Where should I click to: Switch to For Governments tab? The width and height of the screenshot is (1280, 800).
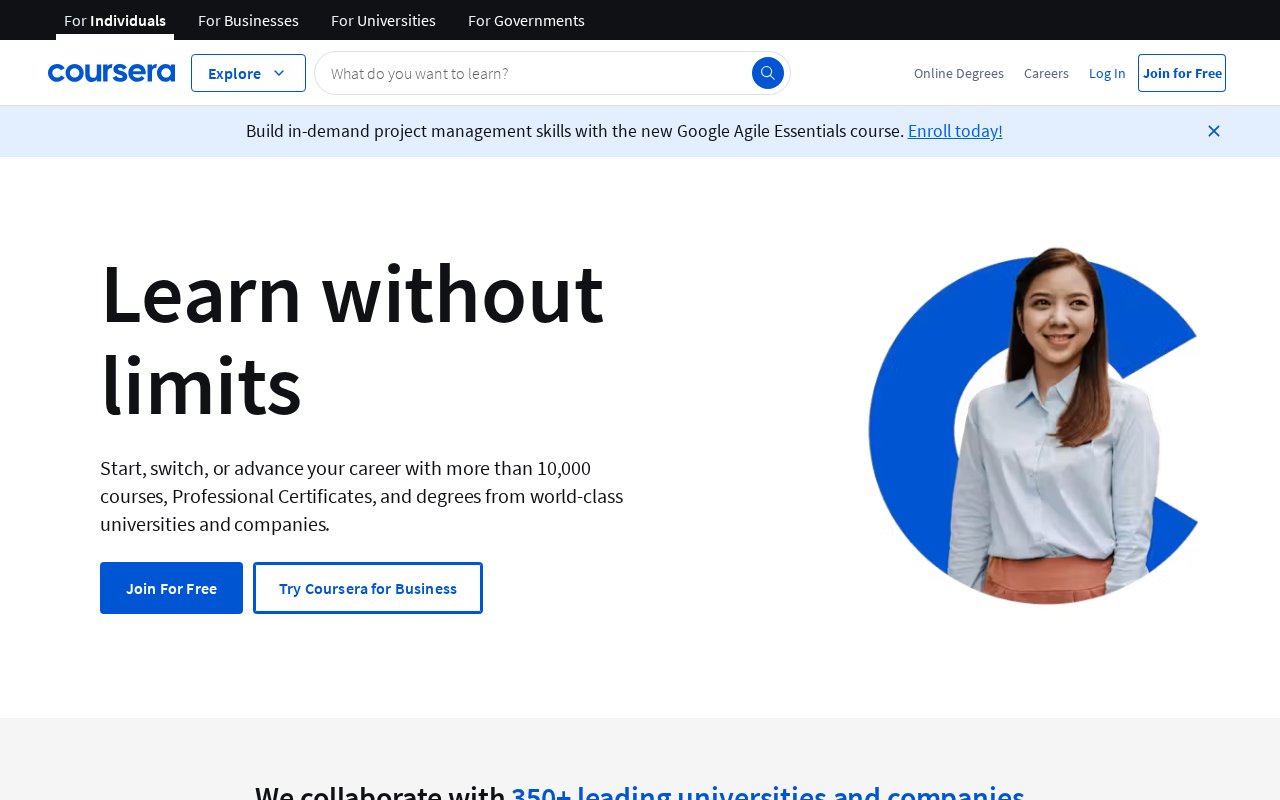(x=526, y=20)
